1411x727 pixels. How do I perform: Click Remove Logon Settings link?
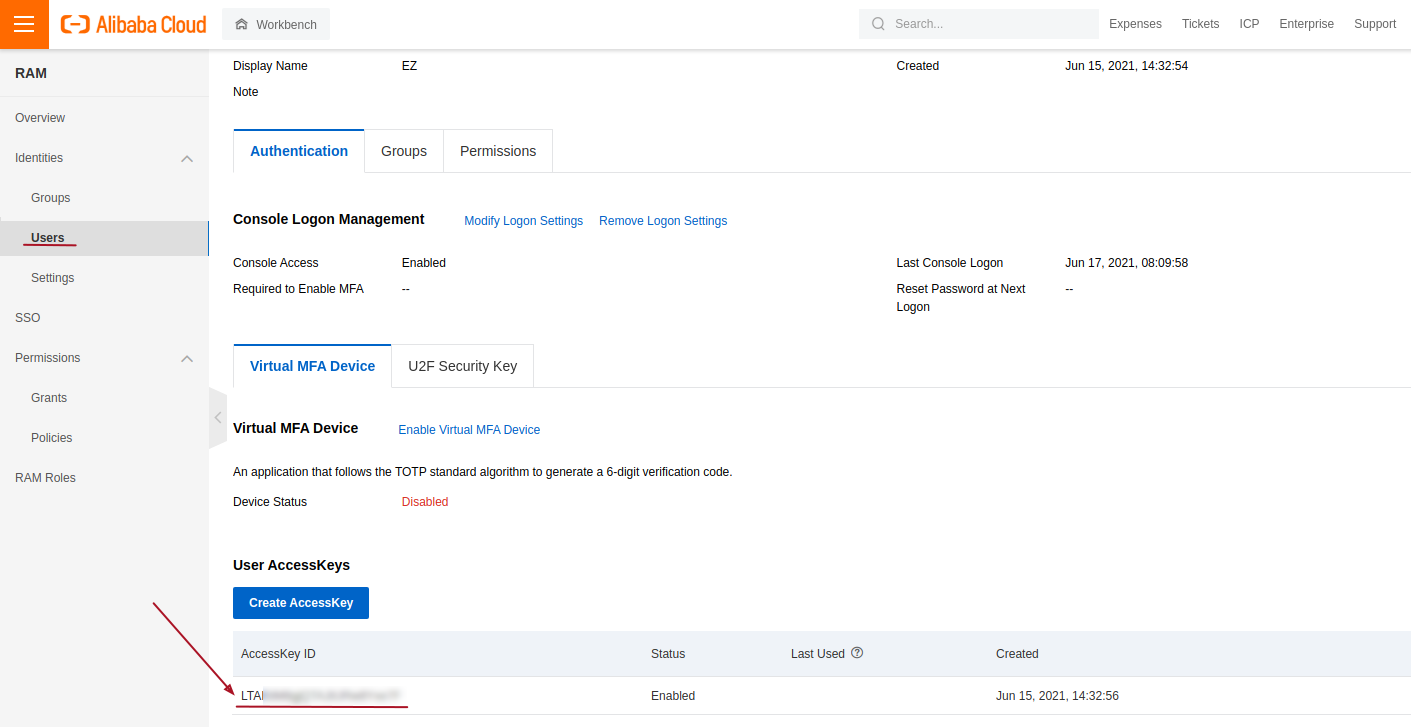point(663,221)
